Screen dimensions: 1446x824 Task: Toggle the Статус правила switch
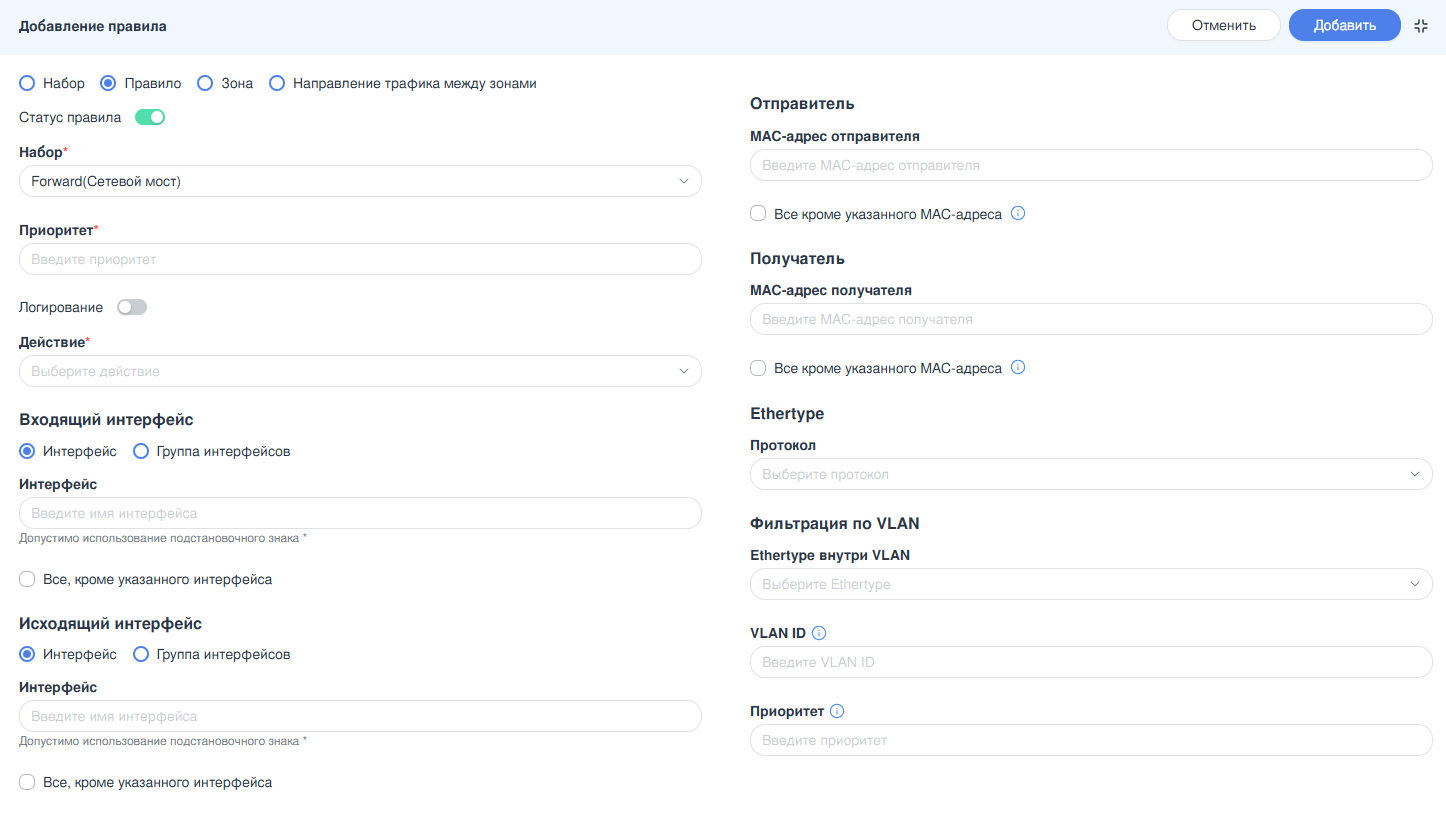[150, 117]
